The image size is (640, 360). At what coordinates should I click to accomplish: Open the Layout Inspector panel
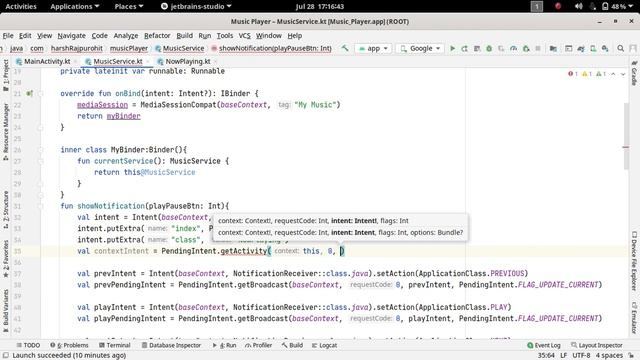tap(597, 345)
